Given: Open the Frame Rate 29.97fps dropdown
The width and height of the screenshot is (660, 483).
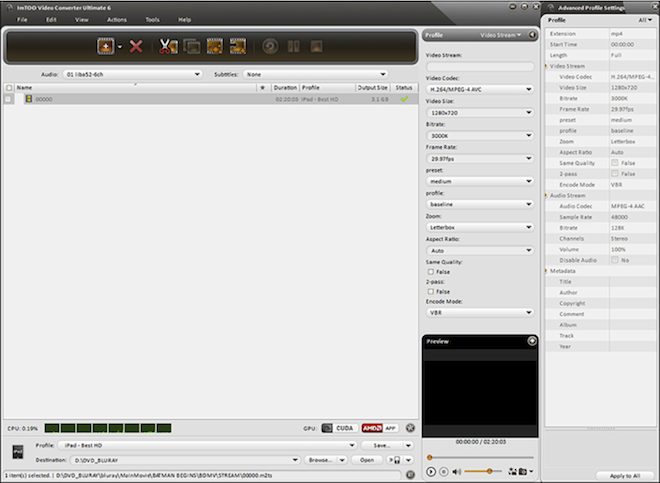Looking at the screenshot, I should pyautogui.click(x=480, y=158).
